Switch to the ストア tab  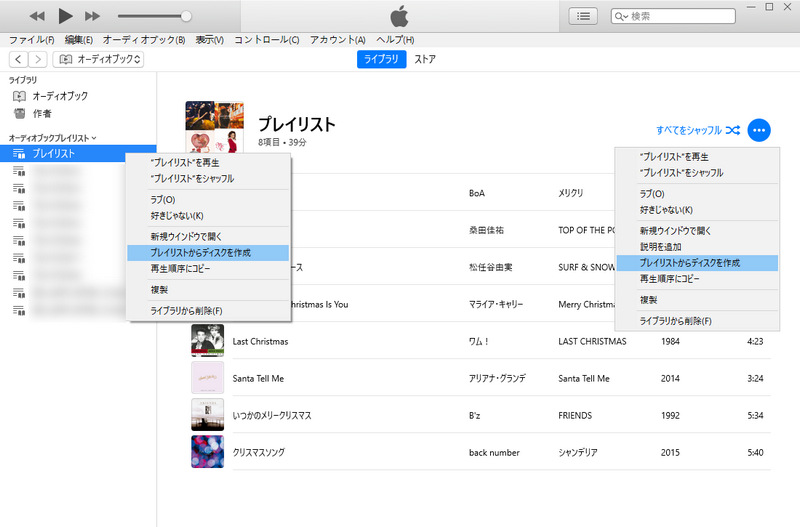(425, 59)
